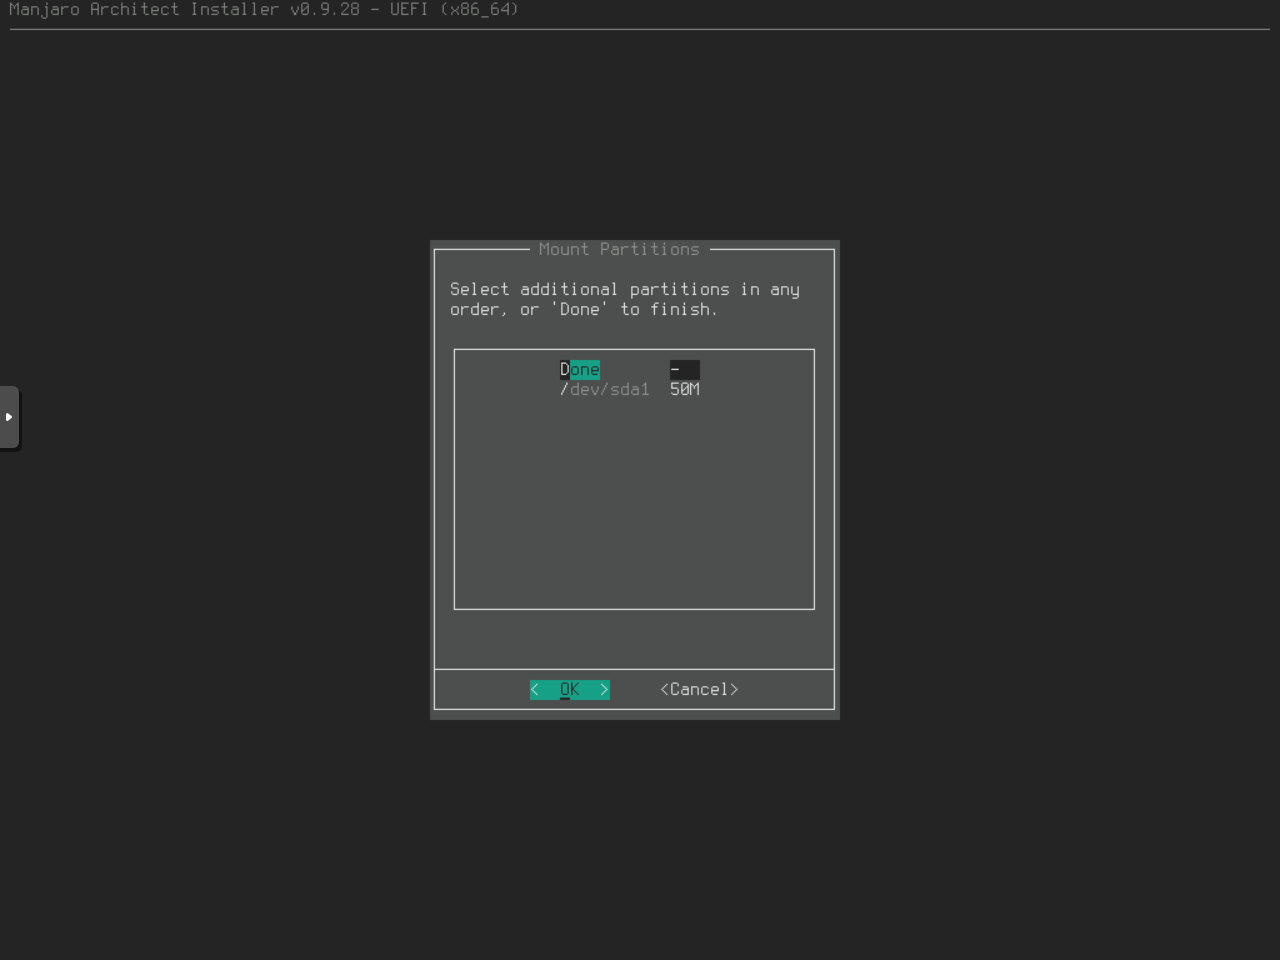Click the horizontal line under the header
This screenshot has height=960, width=1280.
point(640,29)
